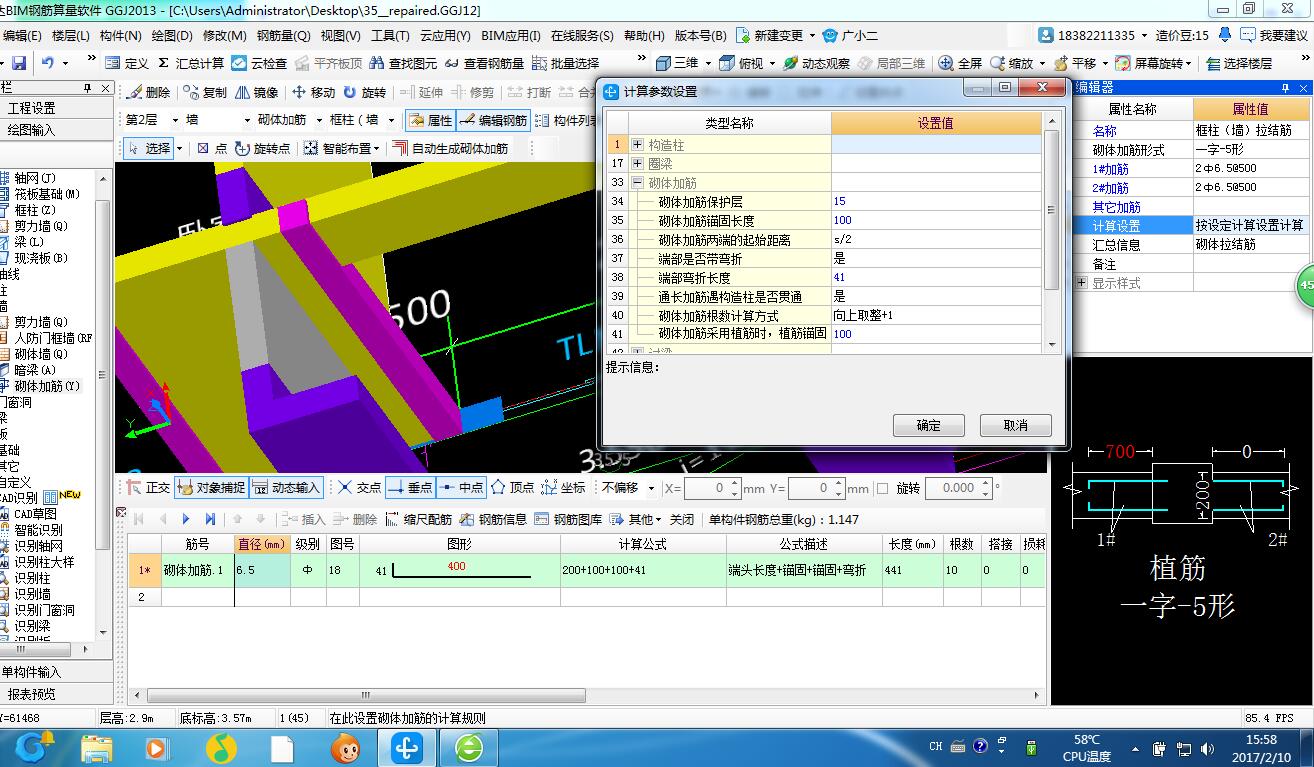Choose the 旋转点 rotate-point tool

(x=262, y=148)
